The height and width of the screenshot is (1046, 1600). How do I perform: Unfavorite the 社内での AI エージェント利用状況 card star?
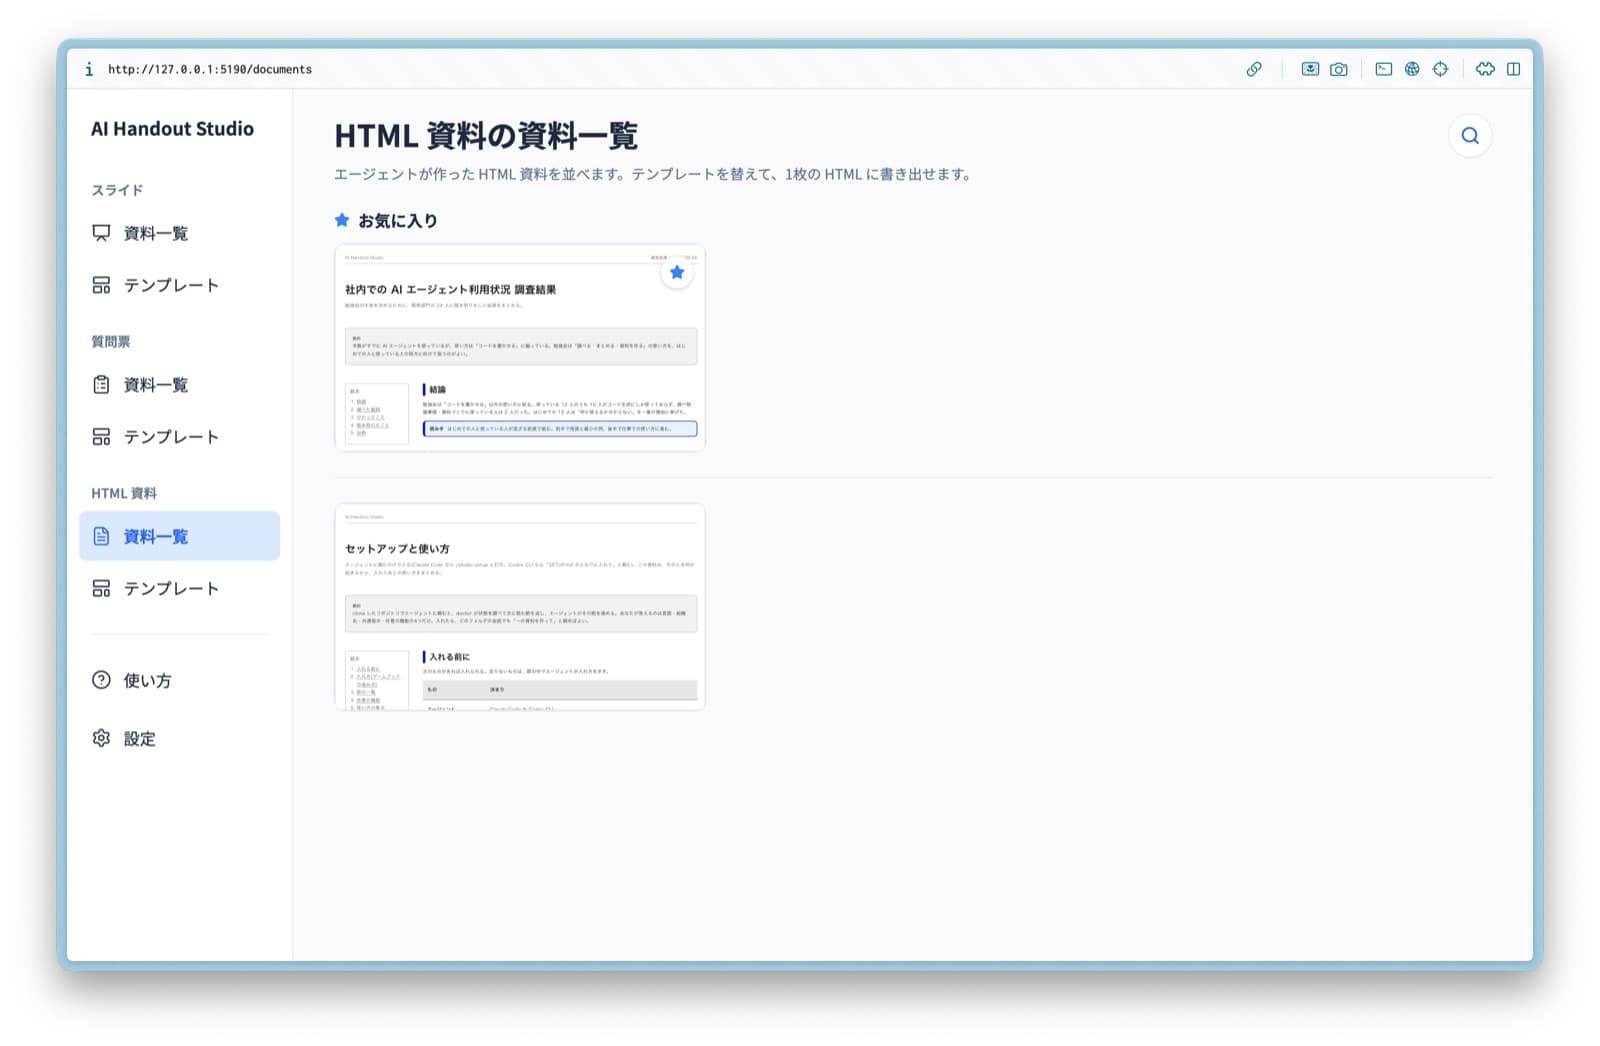677,272
